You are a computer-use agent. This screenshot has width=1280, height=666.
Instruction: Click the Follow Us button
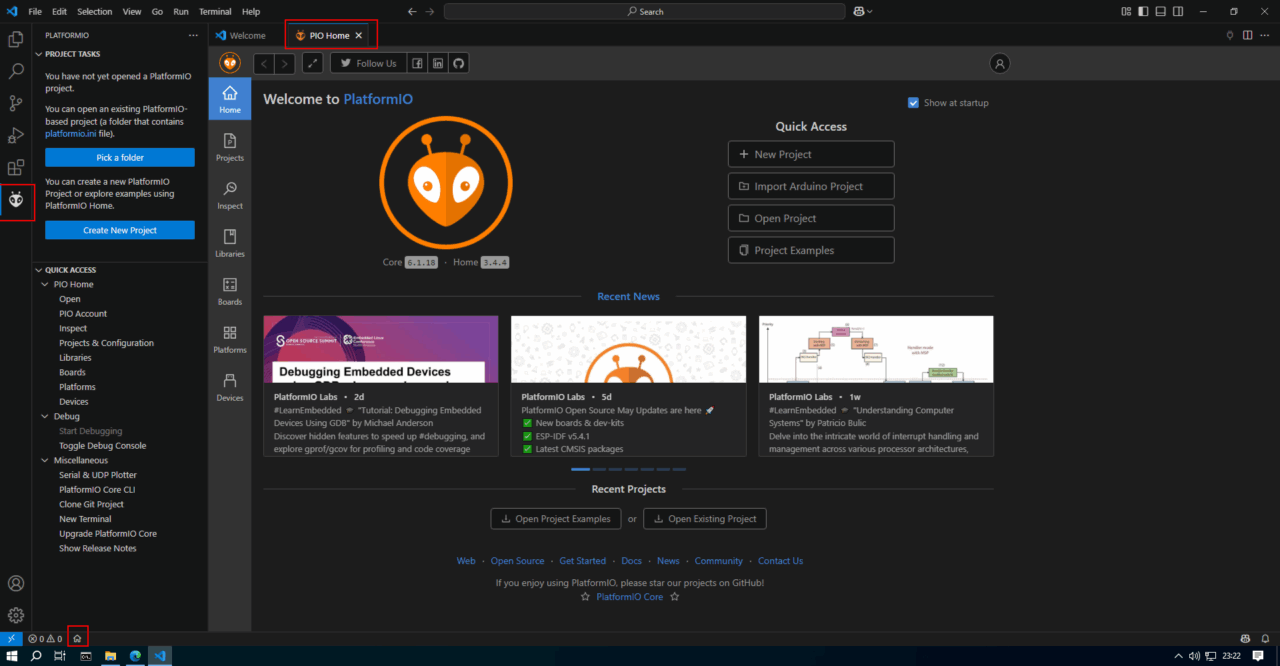tap(368, 63)
